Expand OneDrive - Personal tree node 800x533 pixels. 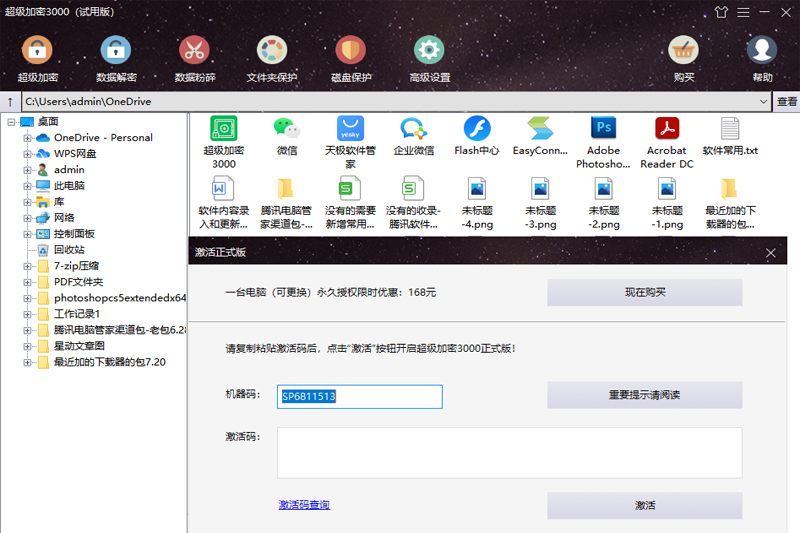(28, 138)
